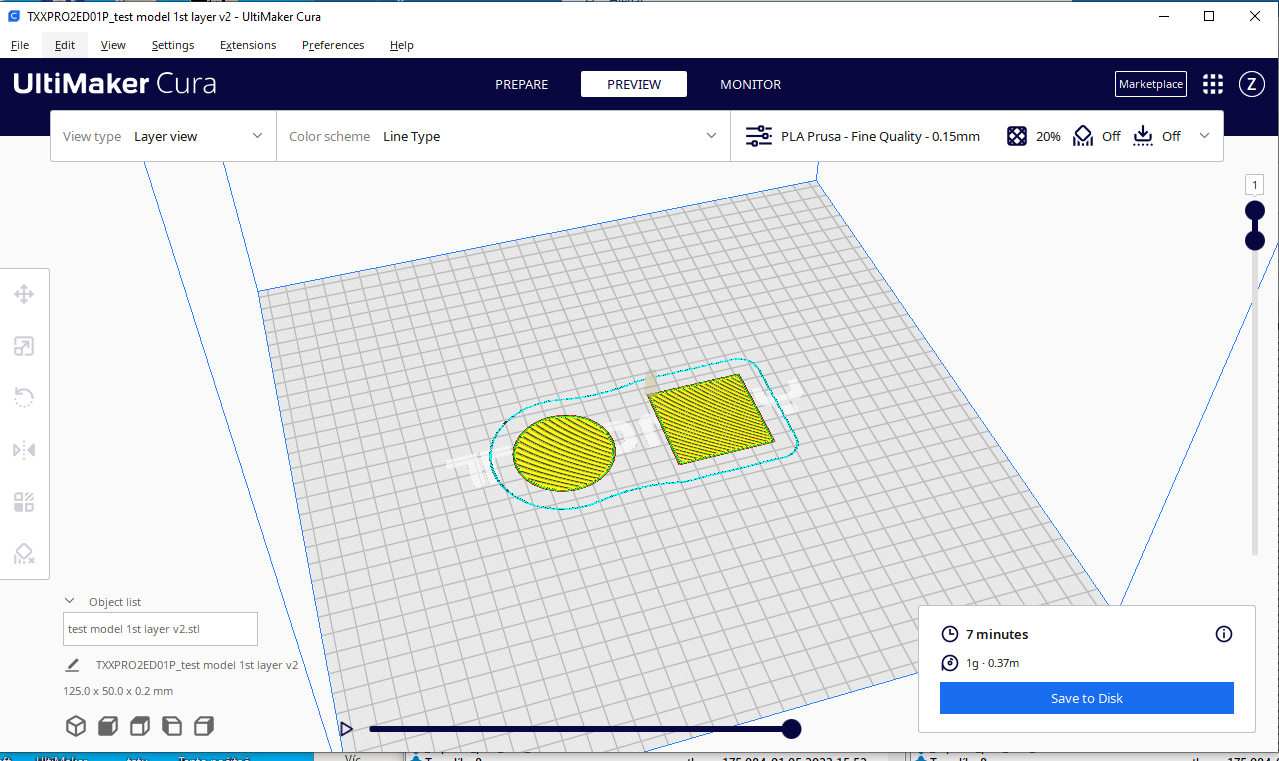Open the Support Blocker tool
Viewport: 1279px width, 761px height.
[24, 554]
